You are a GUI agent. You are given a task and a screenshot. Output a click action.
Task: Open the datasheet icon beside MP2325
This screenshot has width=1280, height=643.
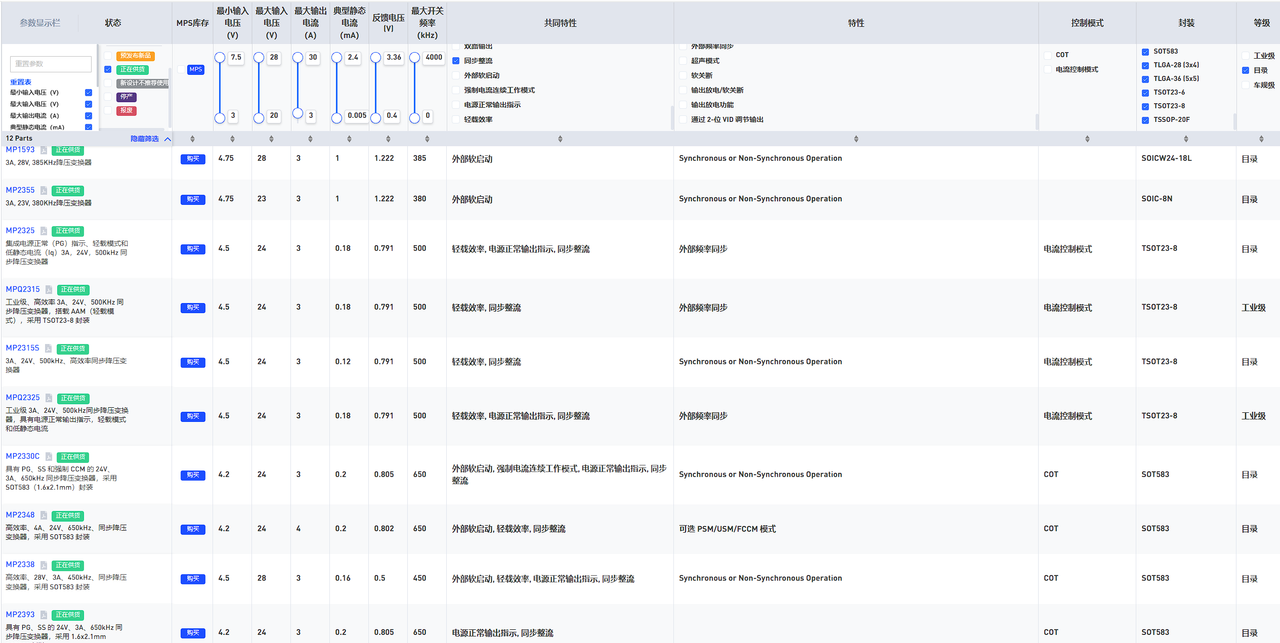pos(43,231)
